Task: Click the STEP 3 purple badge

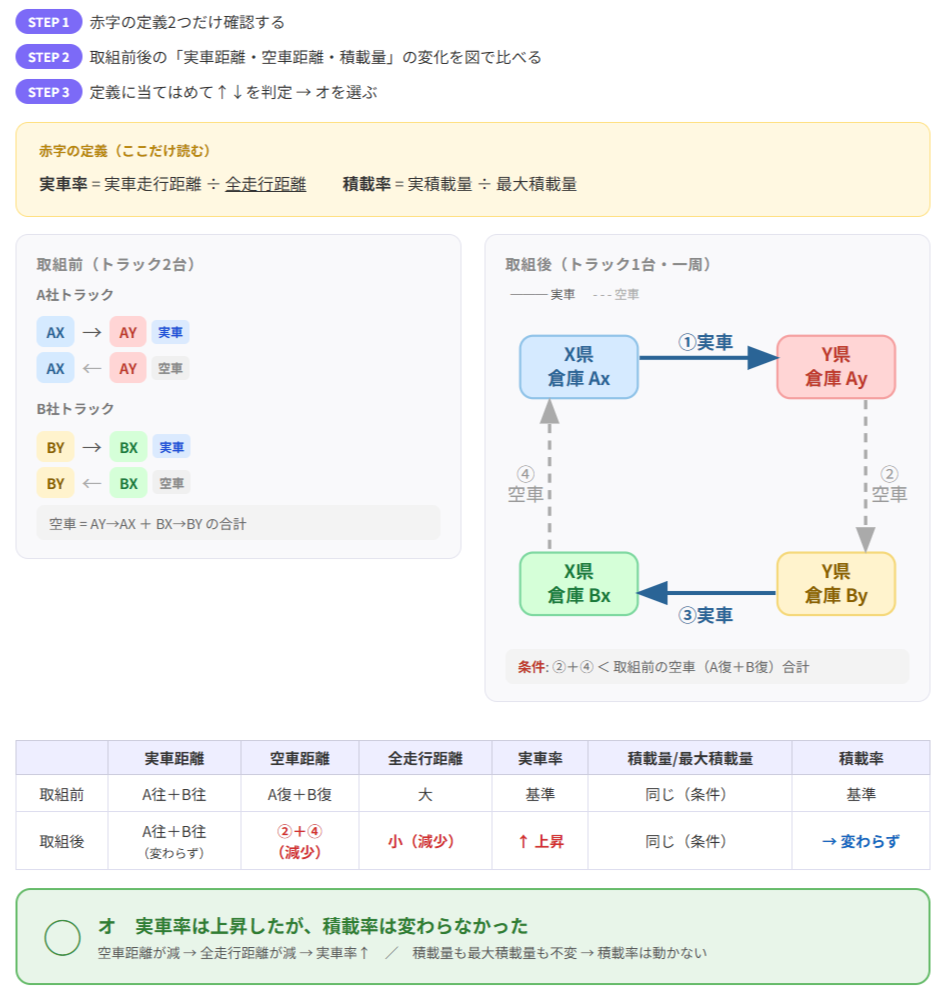Action: pos(49,92)
